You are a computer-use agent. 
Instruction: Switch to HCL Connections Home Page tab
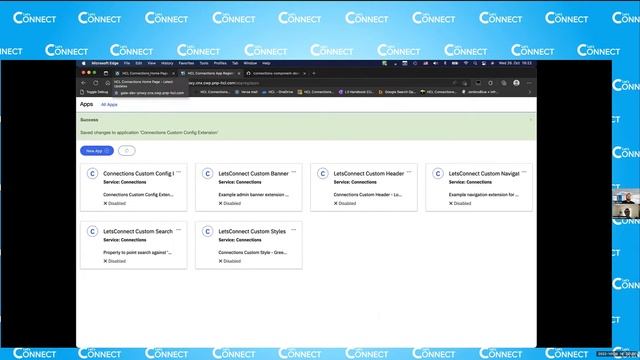(x=145, y=73)
